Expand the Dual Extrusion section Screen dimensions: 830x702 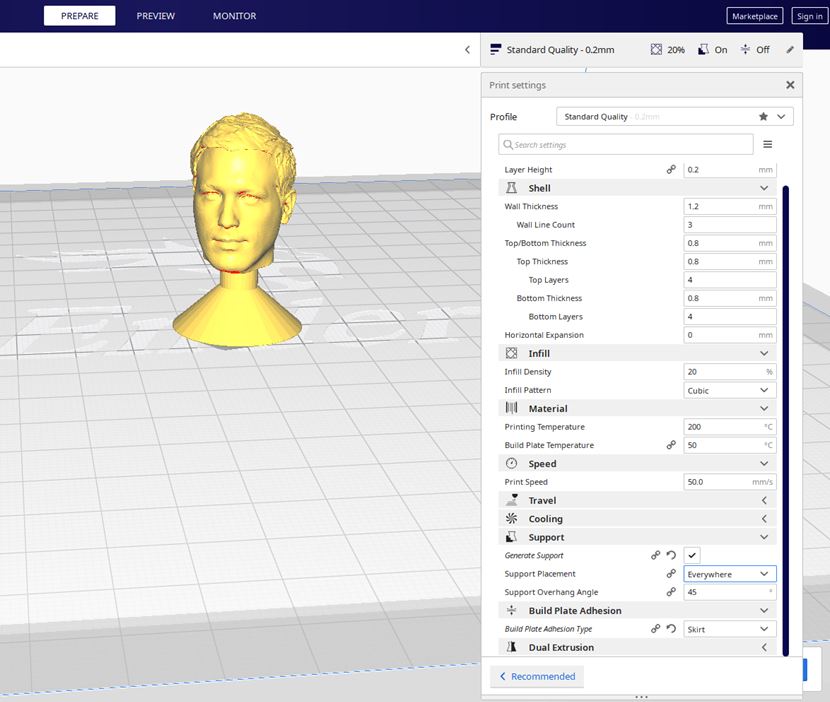pyautogui.click(x=764, y=647)
